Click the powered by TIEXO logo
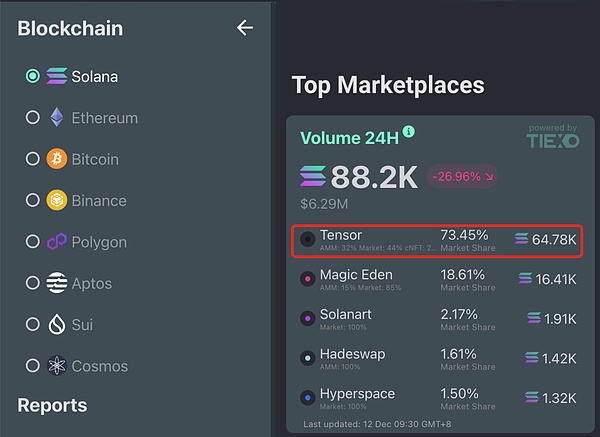Image resolution: width=600 pixels, height=437 pixels. (552, 139)
